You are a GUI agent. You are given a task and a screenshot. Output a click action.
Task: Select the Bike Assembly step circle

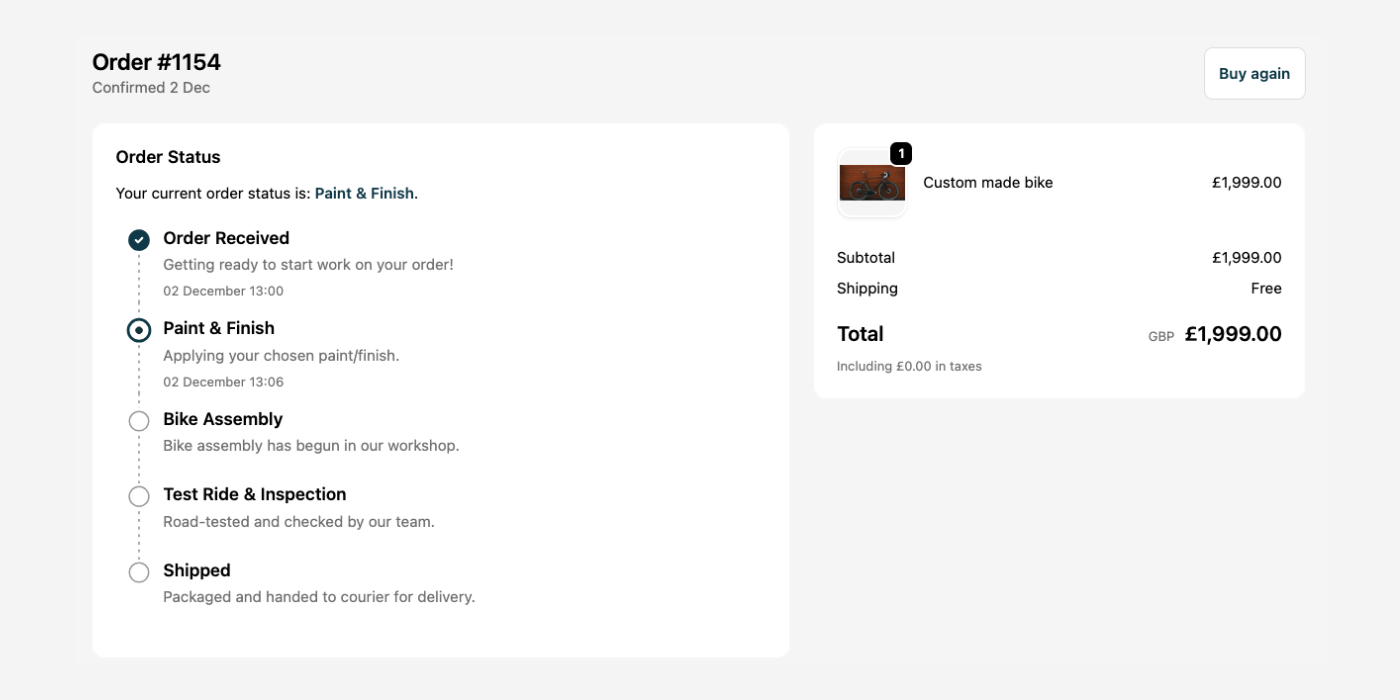click(139, 420)
